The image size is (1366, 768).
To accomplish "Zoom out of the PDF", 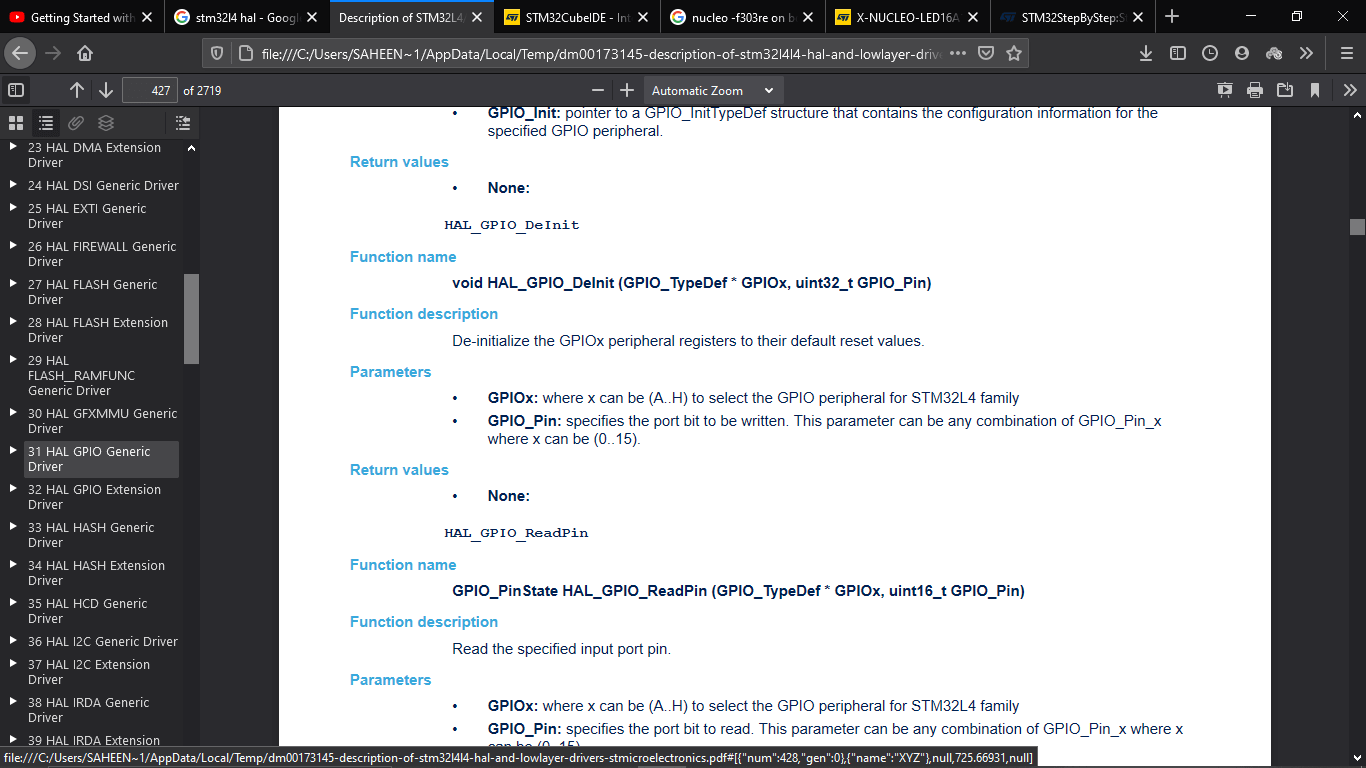I will (598, 90).
